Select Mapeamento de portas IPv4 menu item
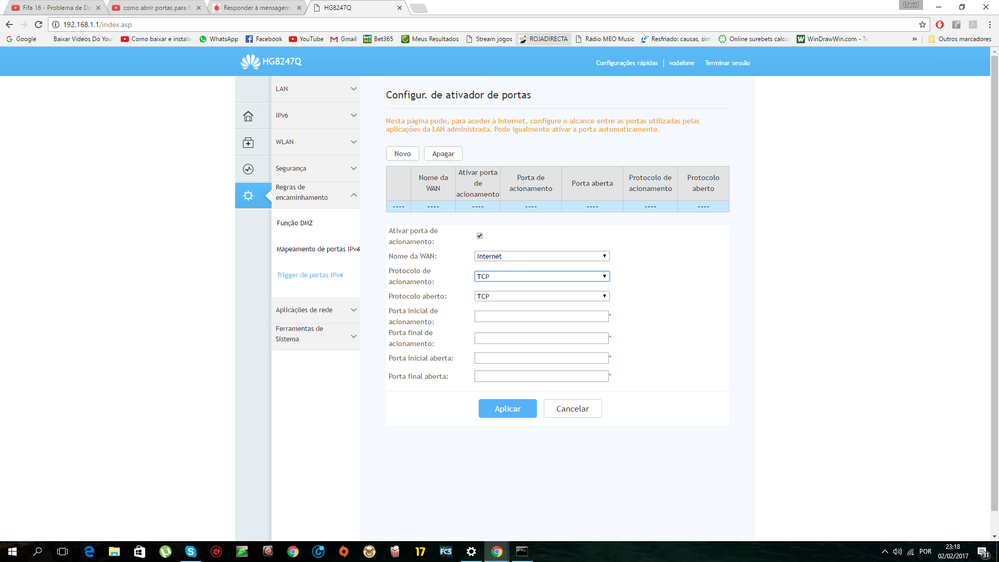 point(317,249)
